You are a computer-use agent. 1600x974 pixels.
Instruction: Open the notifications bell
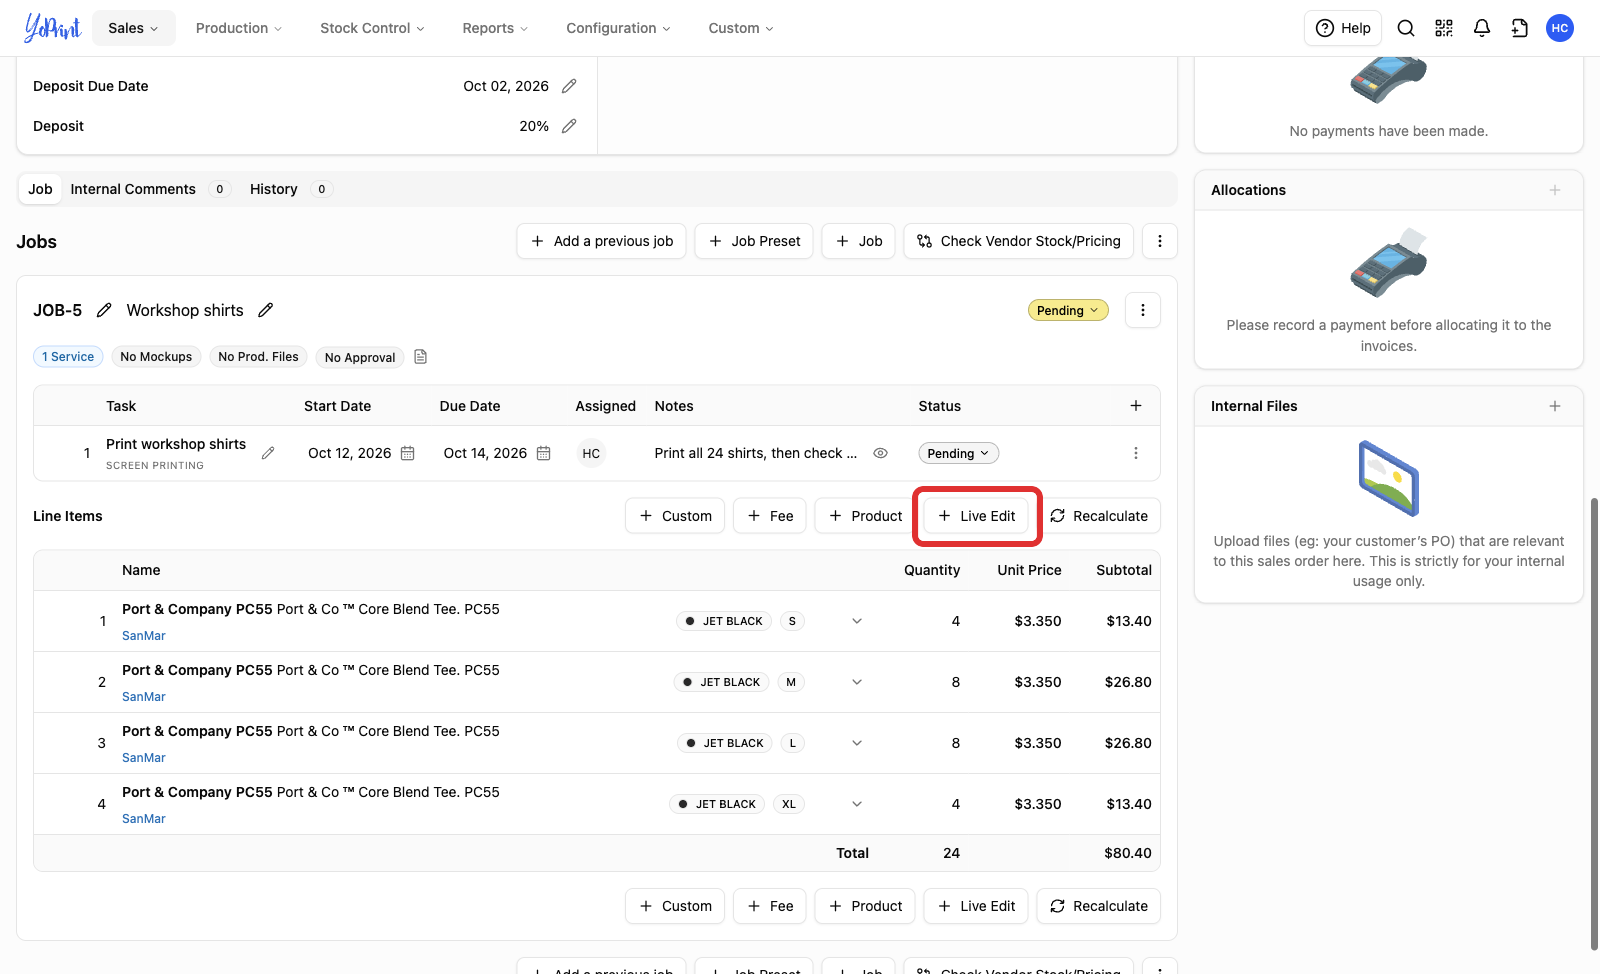1482,28
